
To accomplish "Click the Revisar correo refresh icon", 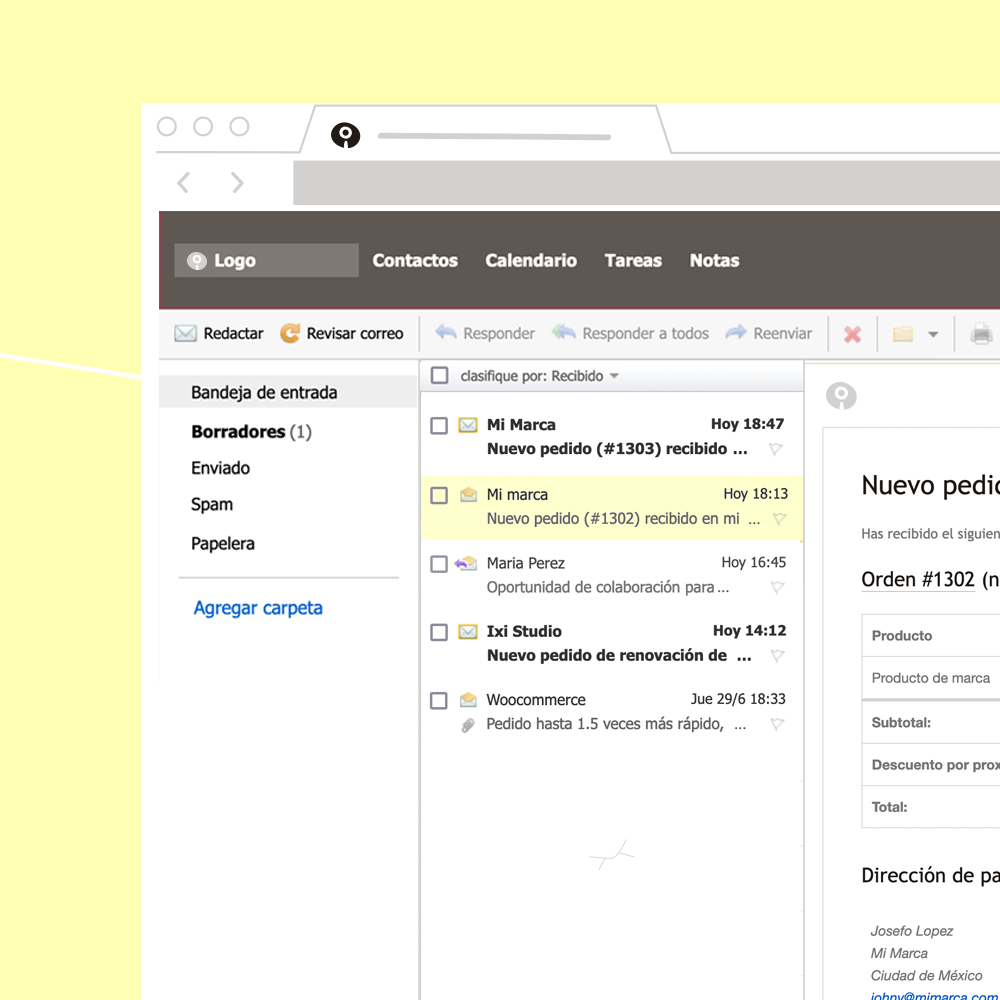I will tap(290, 333).
